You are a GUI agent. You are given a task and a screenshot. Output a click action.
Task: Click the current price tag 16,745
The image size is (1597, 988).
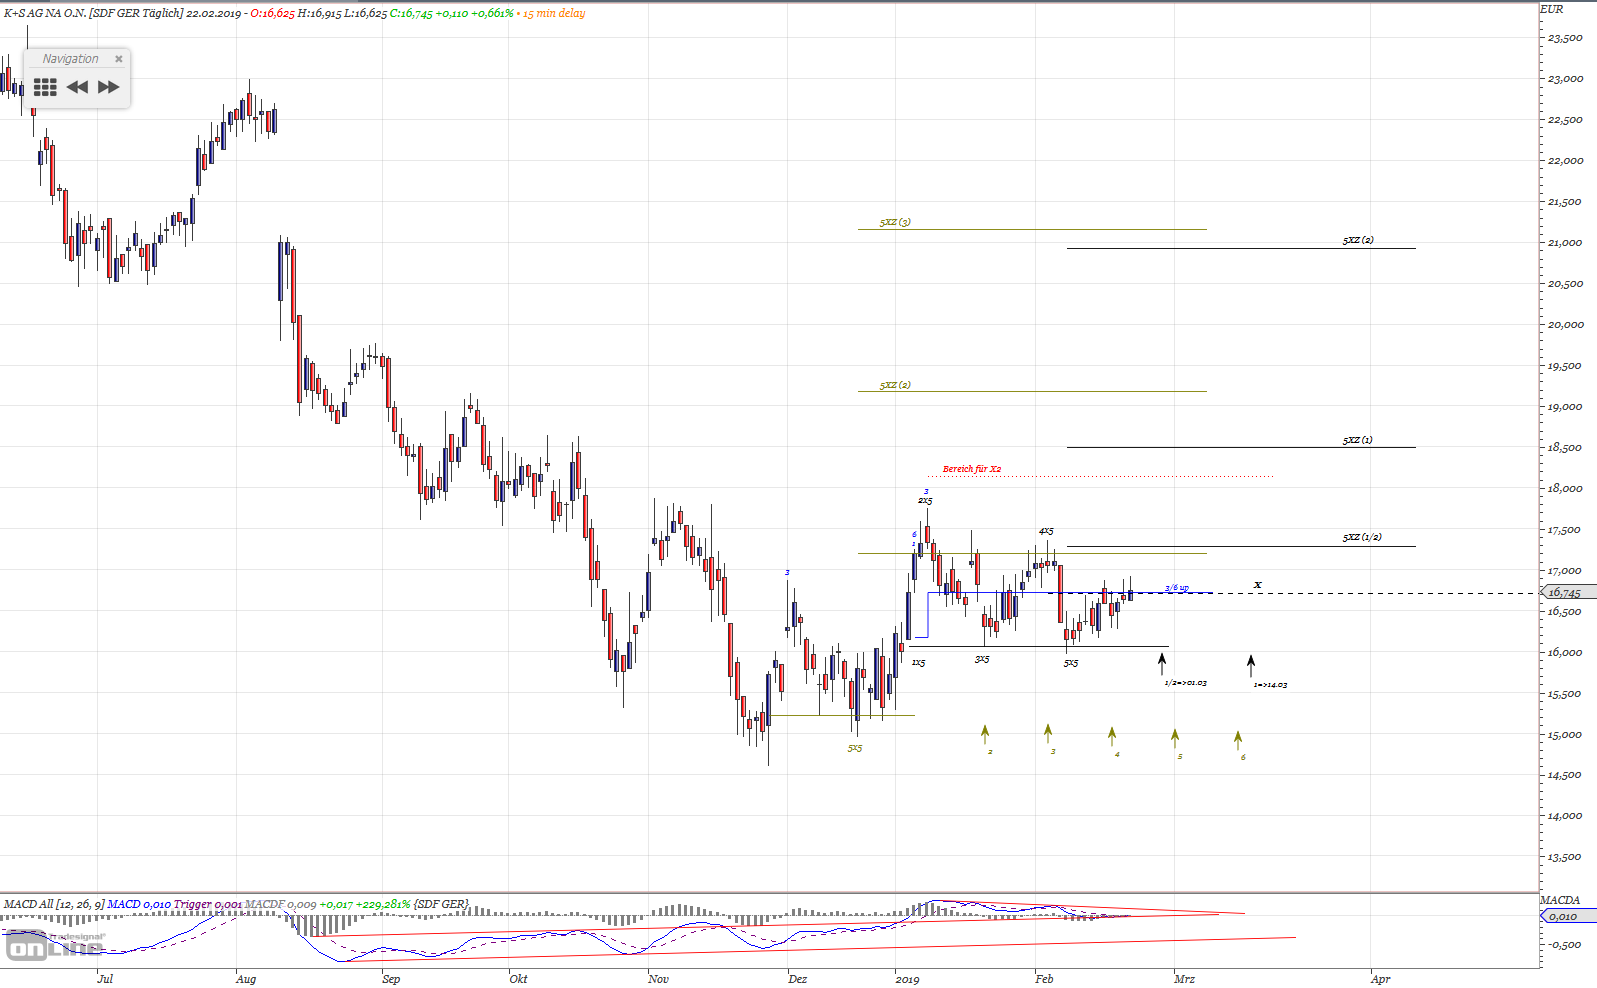[x=1566, y=593]
